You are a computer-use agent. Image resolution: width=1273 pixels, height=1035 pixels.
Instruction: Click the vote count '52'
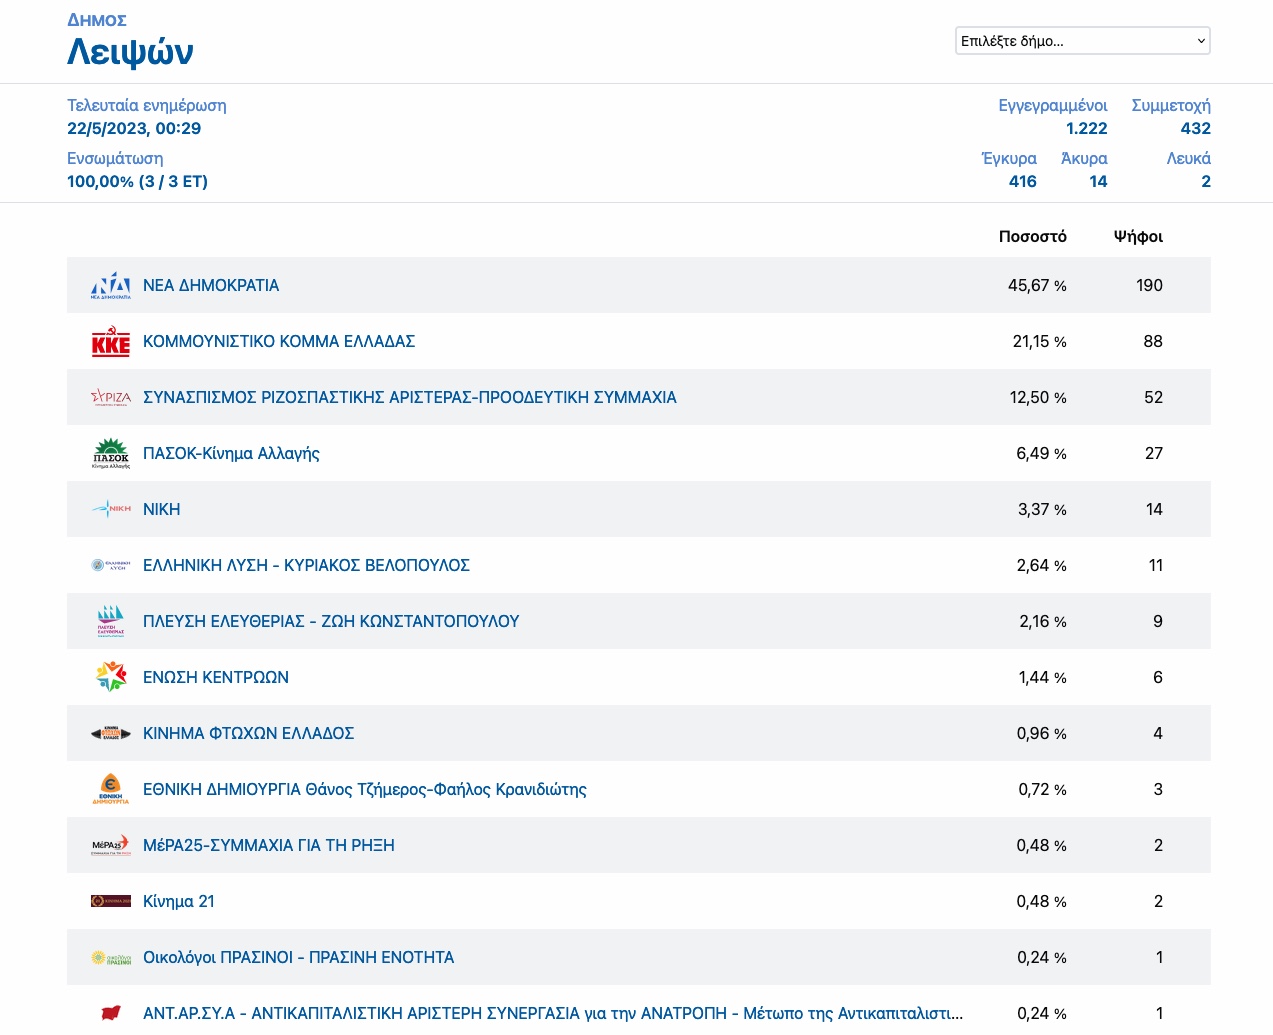coord(1153,397)
